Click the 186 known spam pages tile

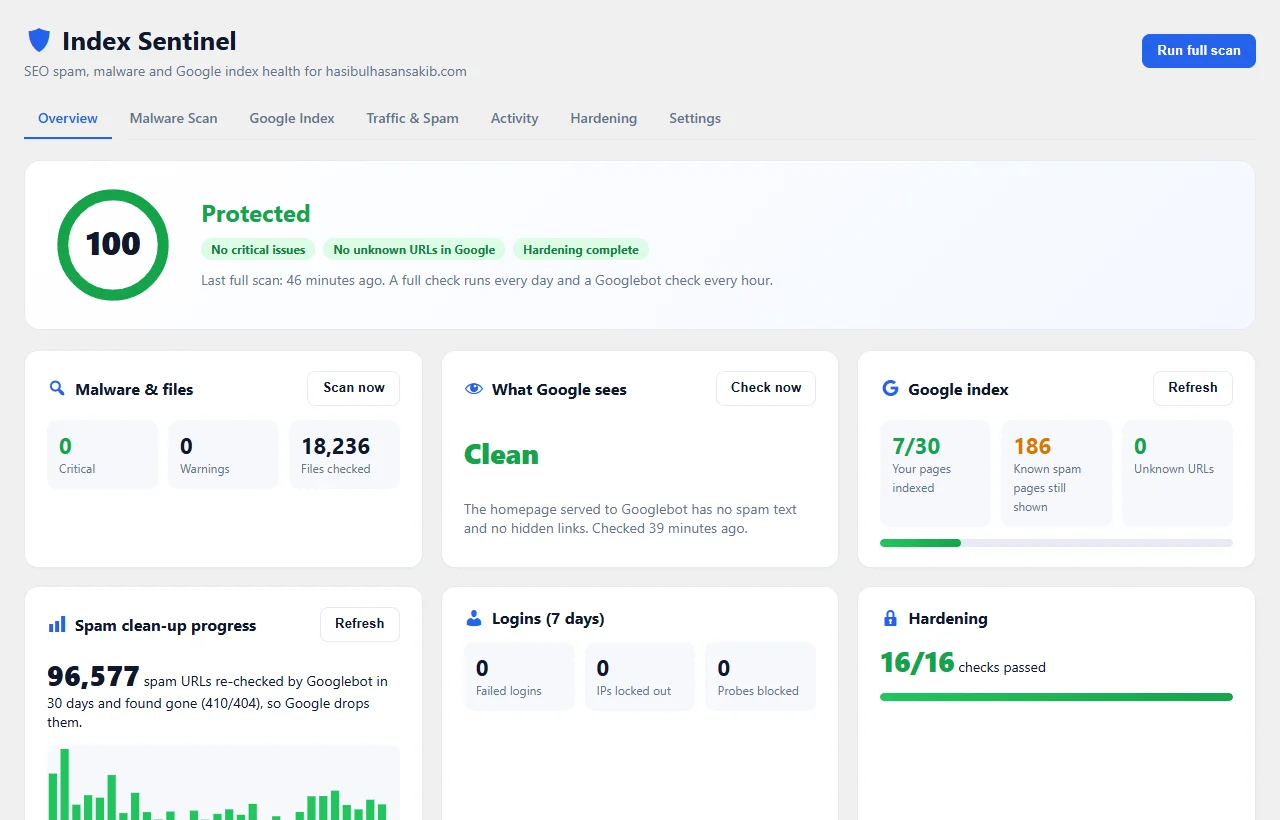pos(1056,473)
